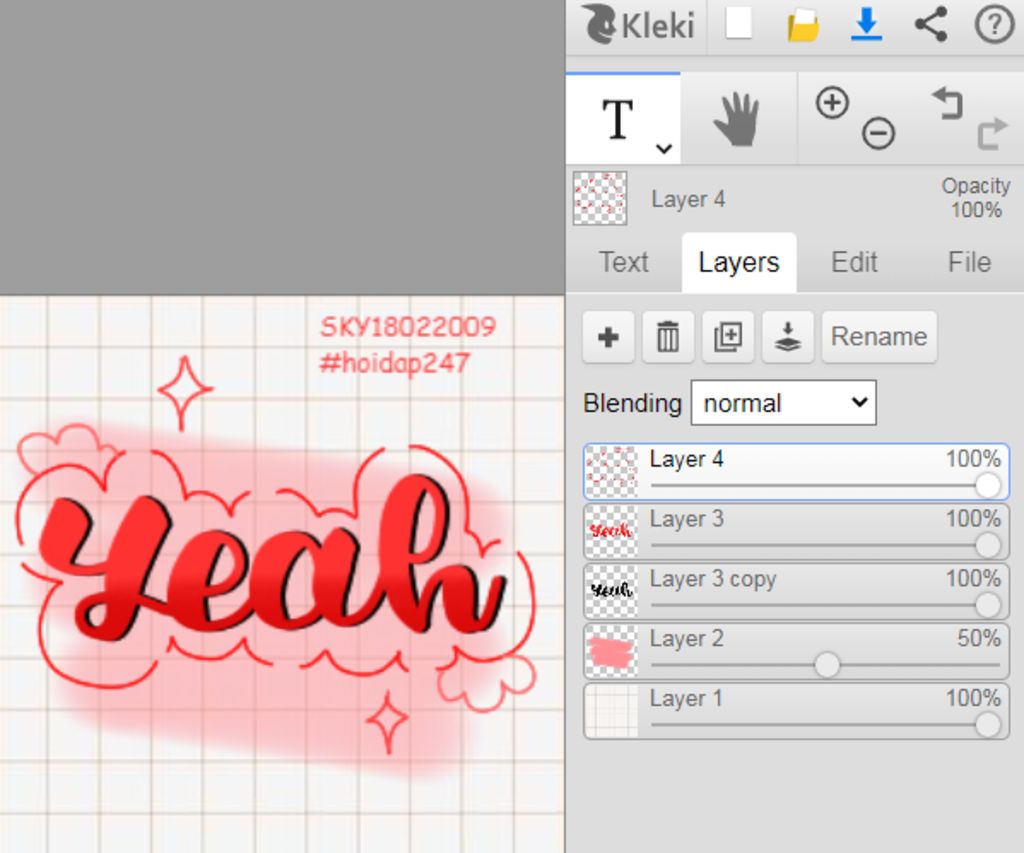1024x853 pixels.
Task: Zoom out with the minus magnifier
Action: pyautogui.click(x=878, y=134)
